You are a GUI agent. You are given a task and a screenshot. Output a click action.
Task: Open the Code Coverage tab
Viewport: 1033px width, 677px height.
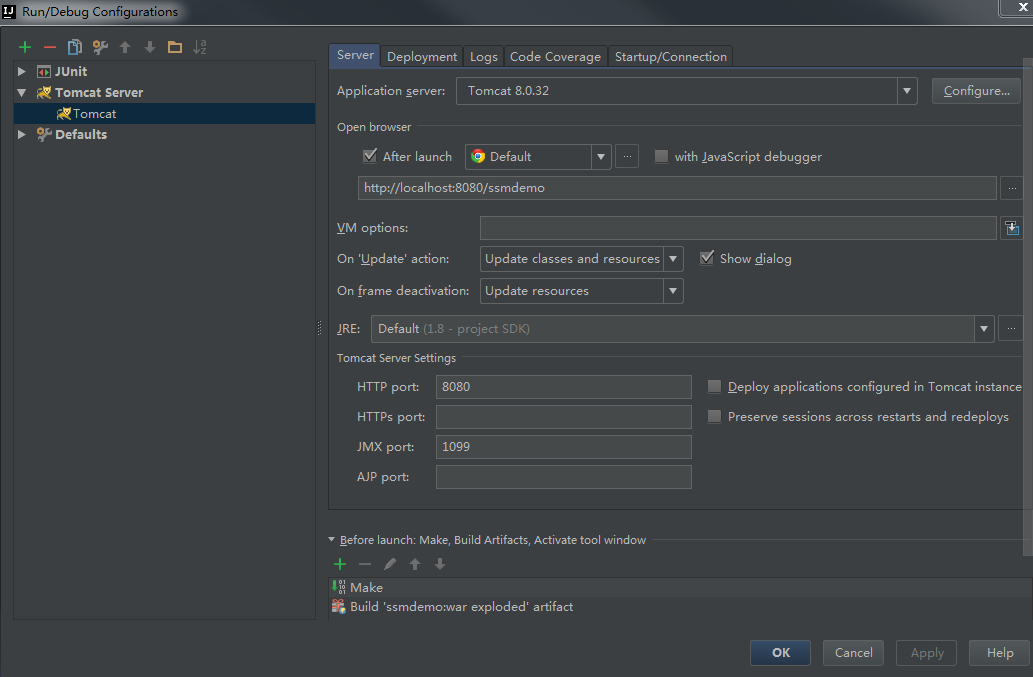click(x=555, y=57)
